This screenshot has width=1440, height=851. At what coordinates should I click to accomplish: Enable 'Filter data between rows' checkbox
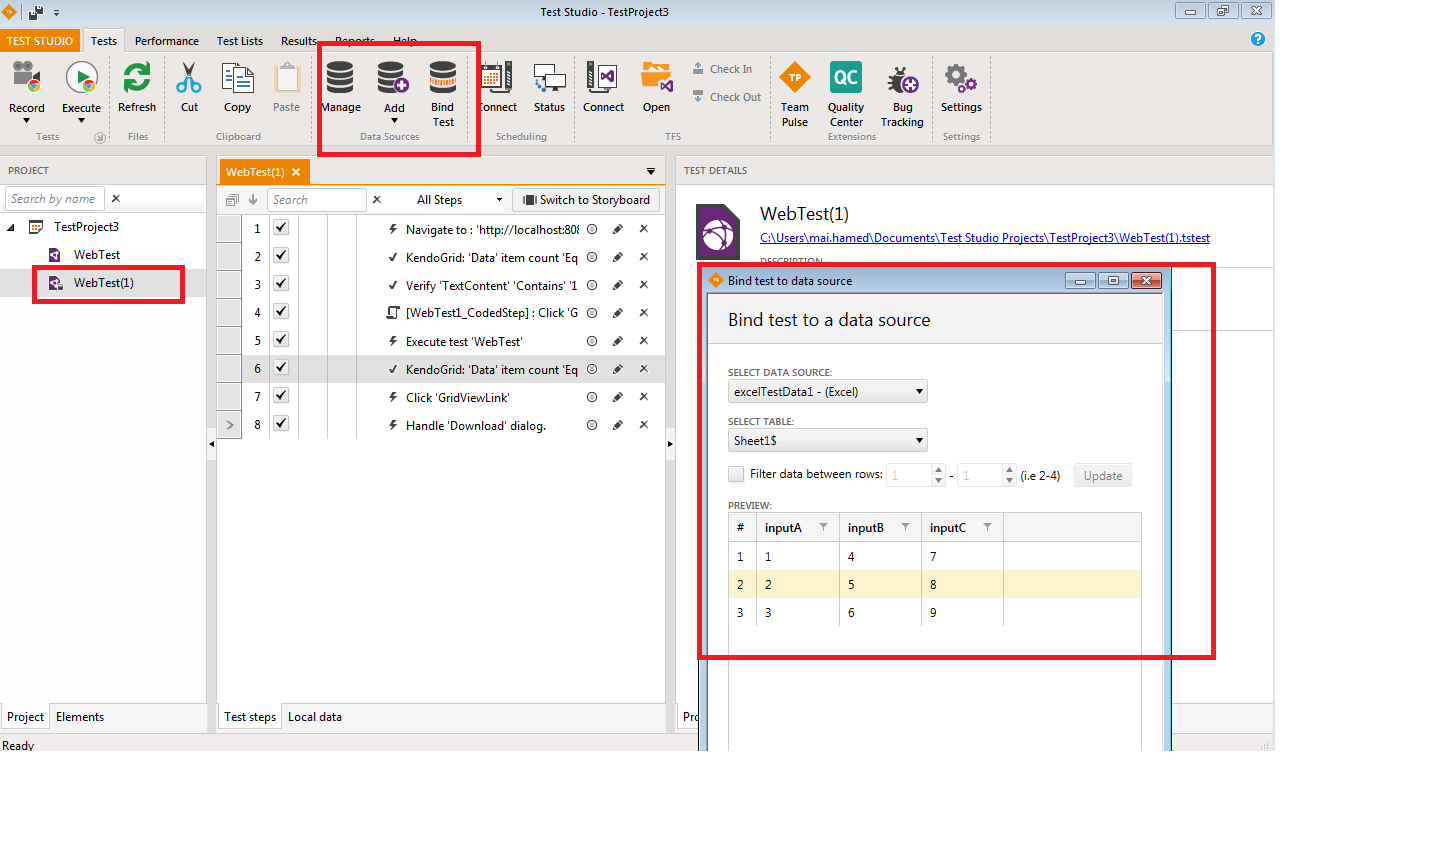coord(736,474)
